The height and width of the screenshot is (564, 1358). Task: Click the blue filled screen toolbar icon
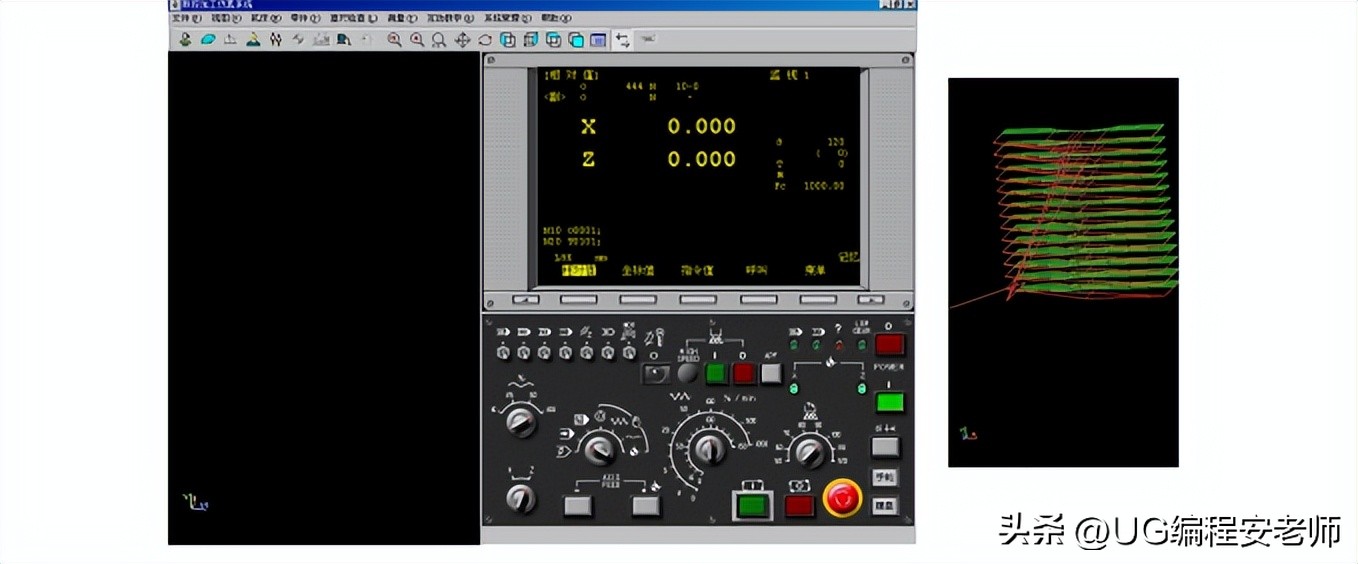coord(598,40)
